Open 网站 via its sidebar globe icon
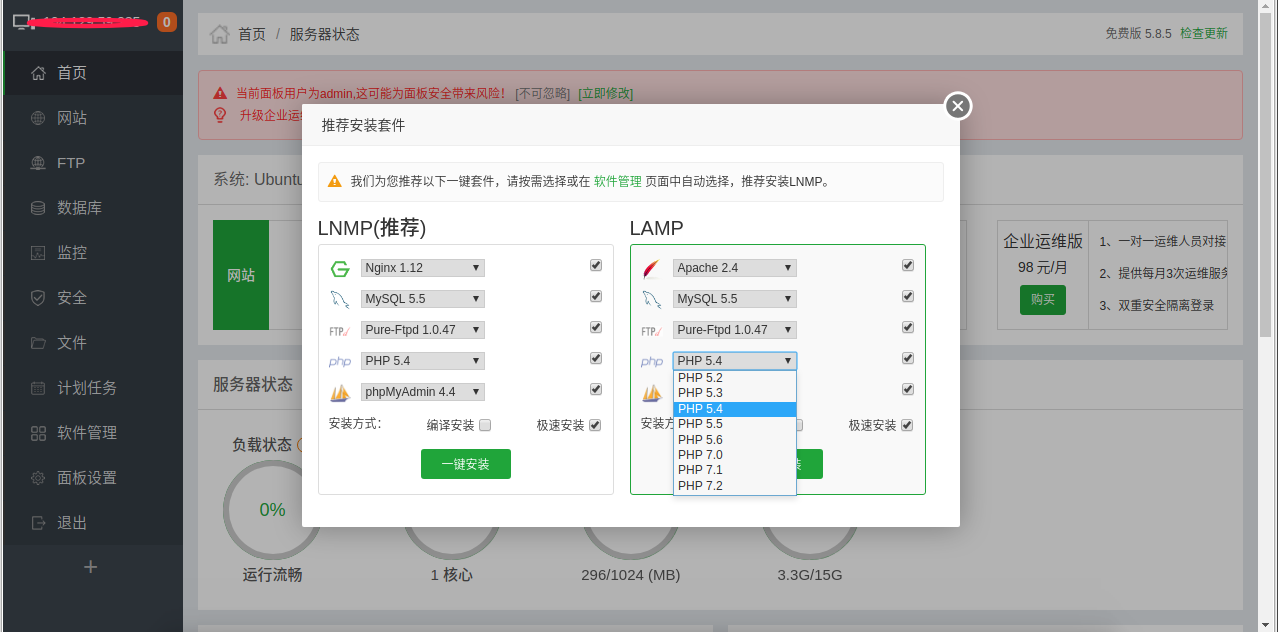The height and width of the screenshot is (632, 1278). [x=39, y=118]
